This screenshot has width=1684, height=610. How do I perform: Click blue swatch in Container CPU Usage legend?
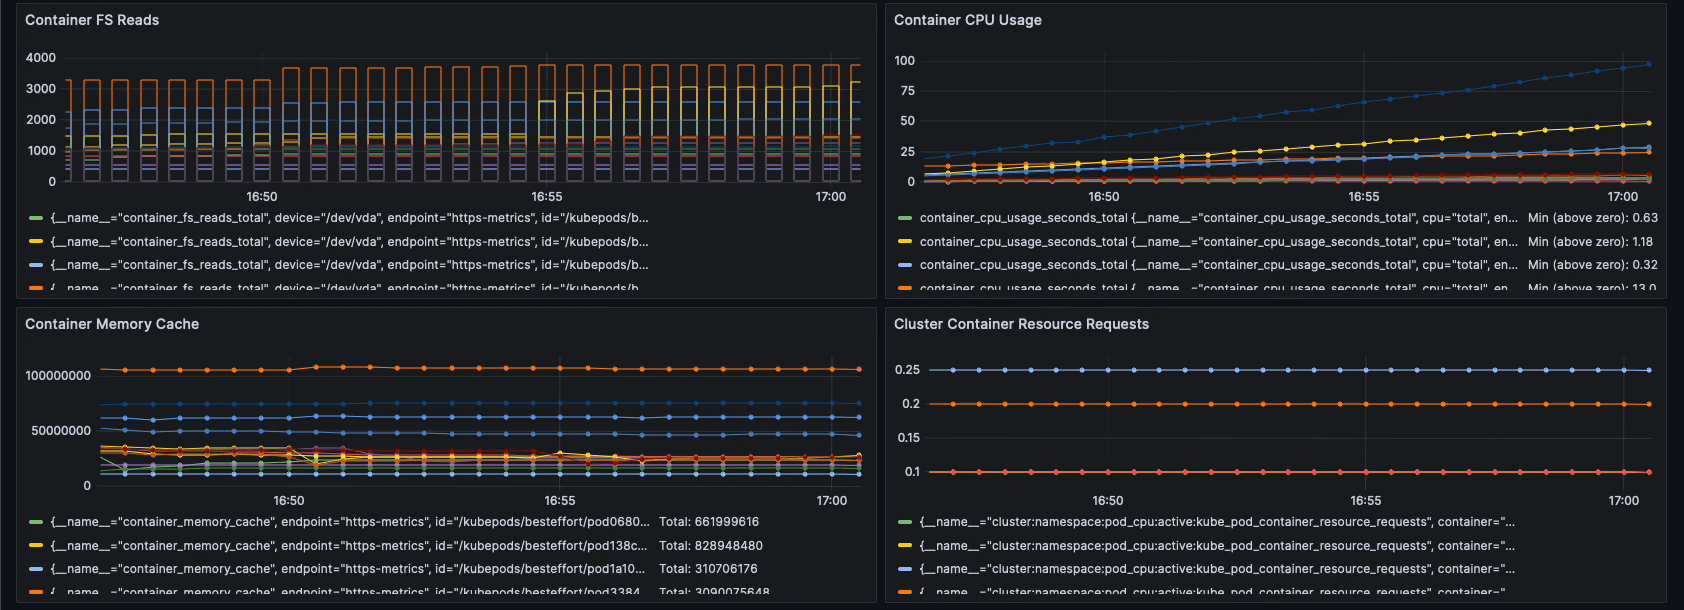[905, 265]
